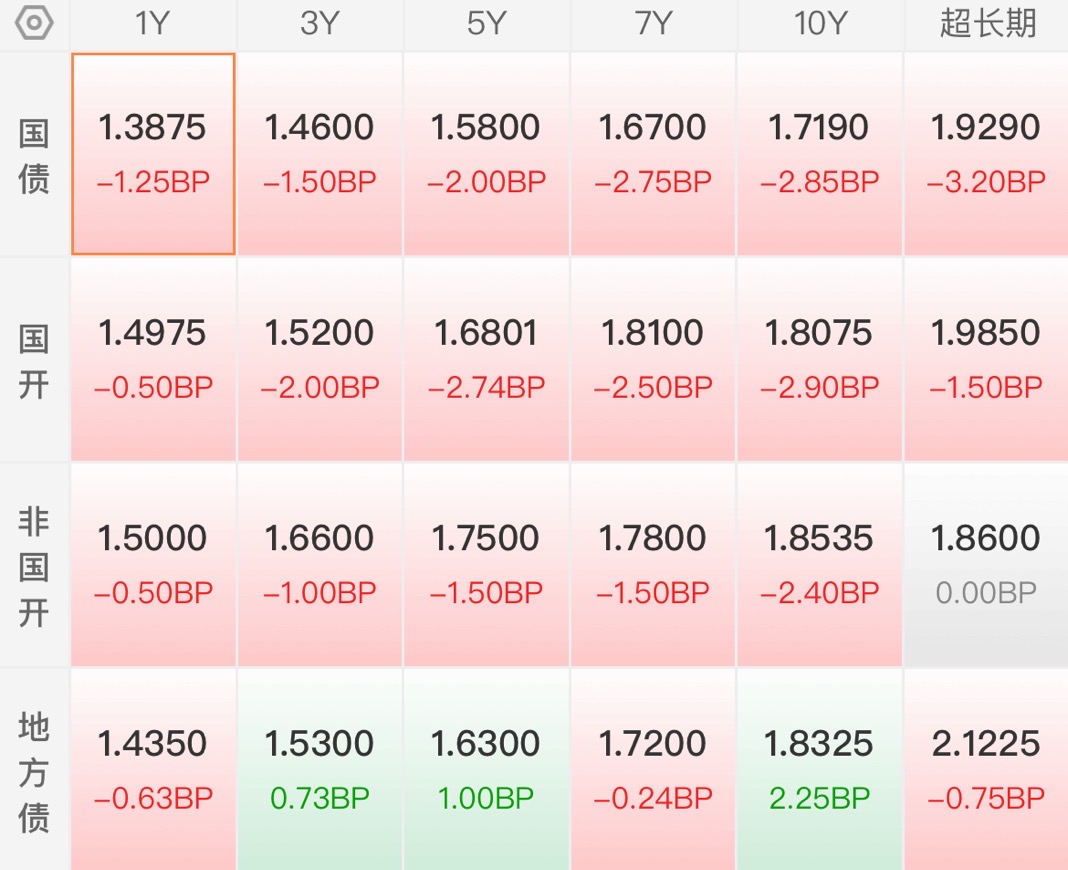Select the 1Y maturity column header

[153, 25]
